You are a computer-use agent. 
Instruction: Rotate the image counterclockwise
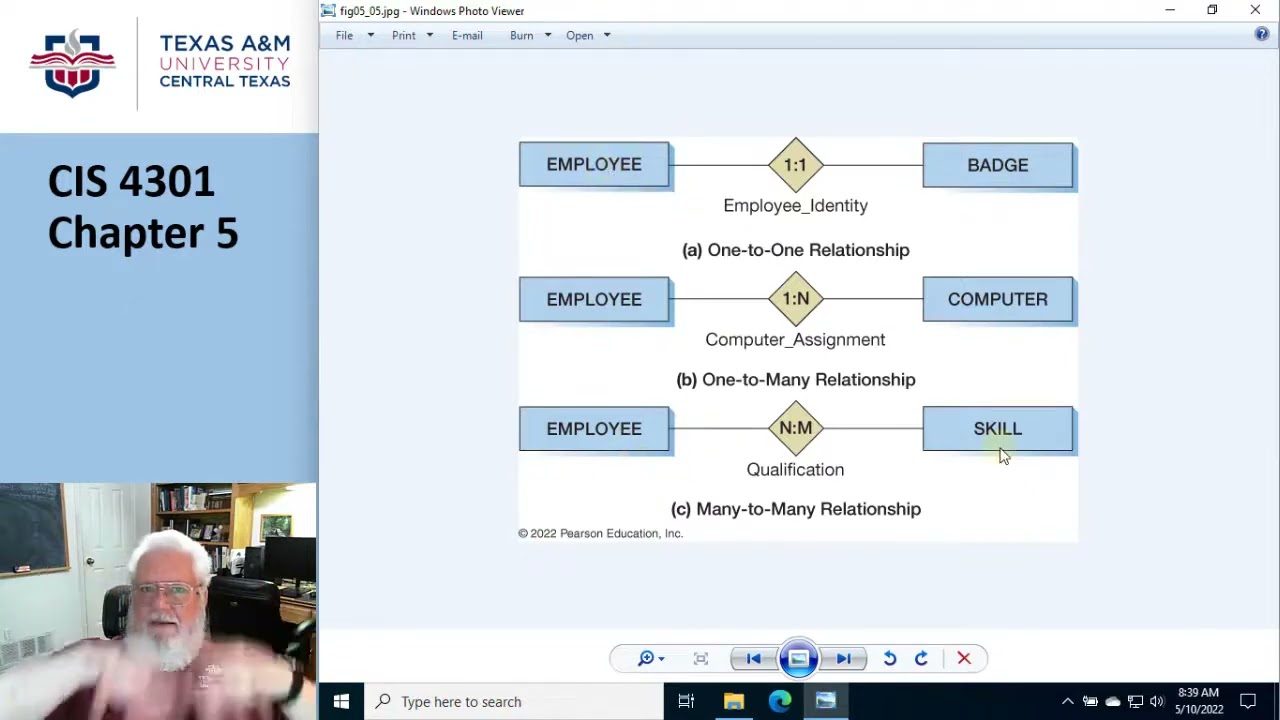[889, 658]
